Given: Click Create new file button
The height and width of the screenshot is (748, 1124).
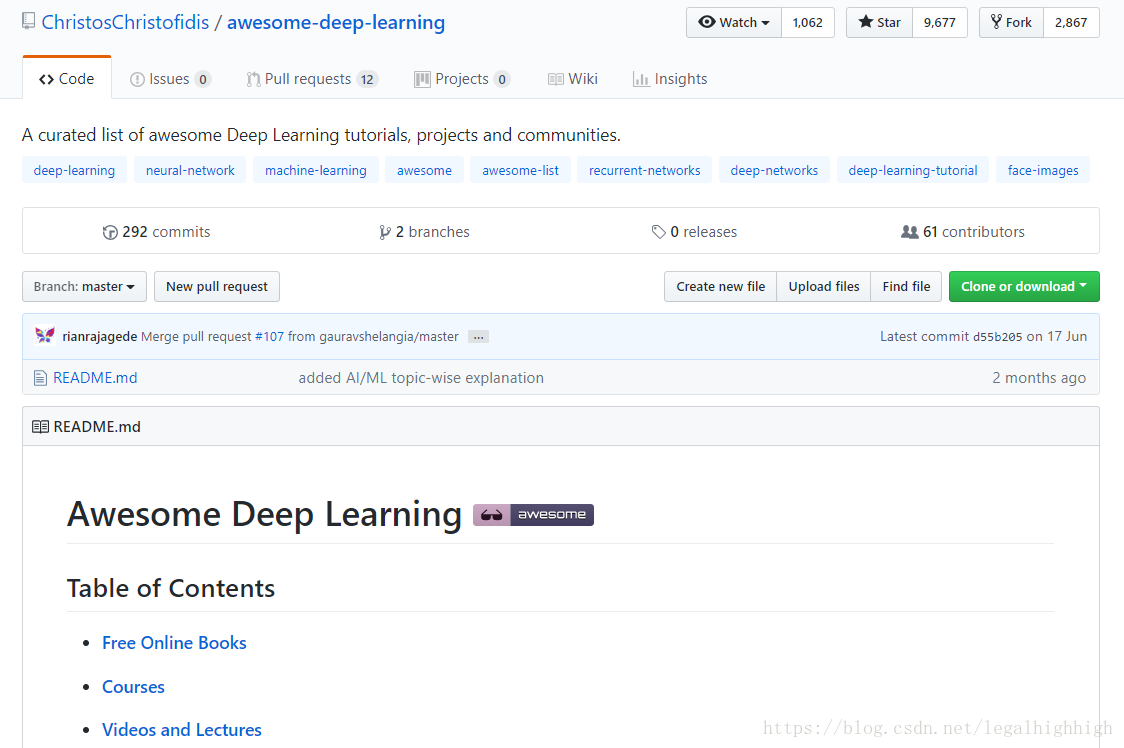Looking at the screenshot, I should [x=720, y=286].
